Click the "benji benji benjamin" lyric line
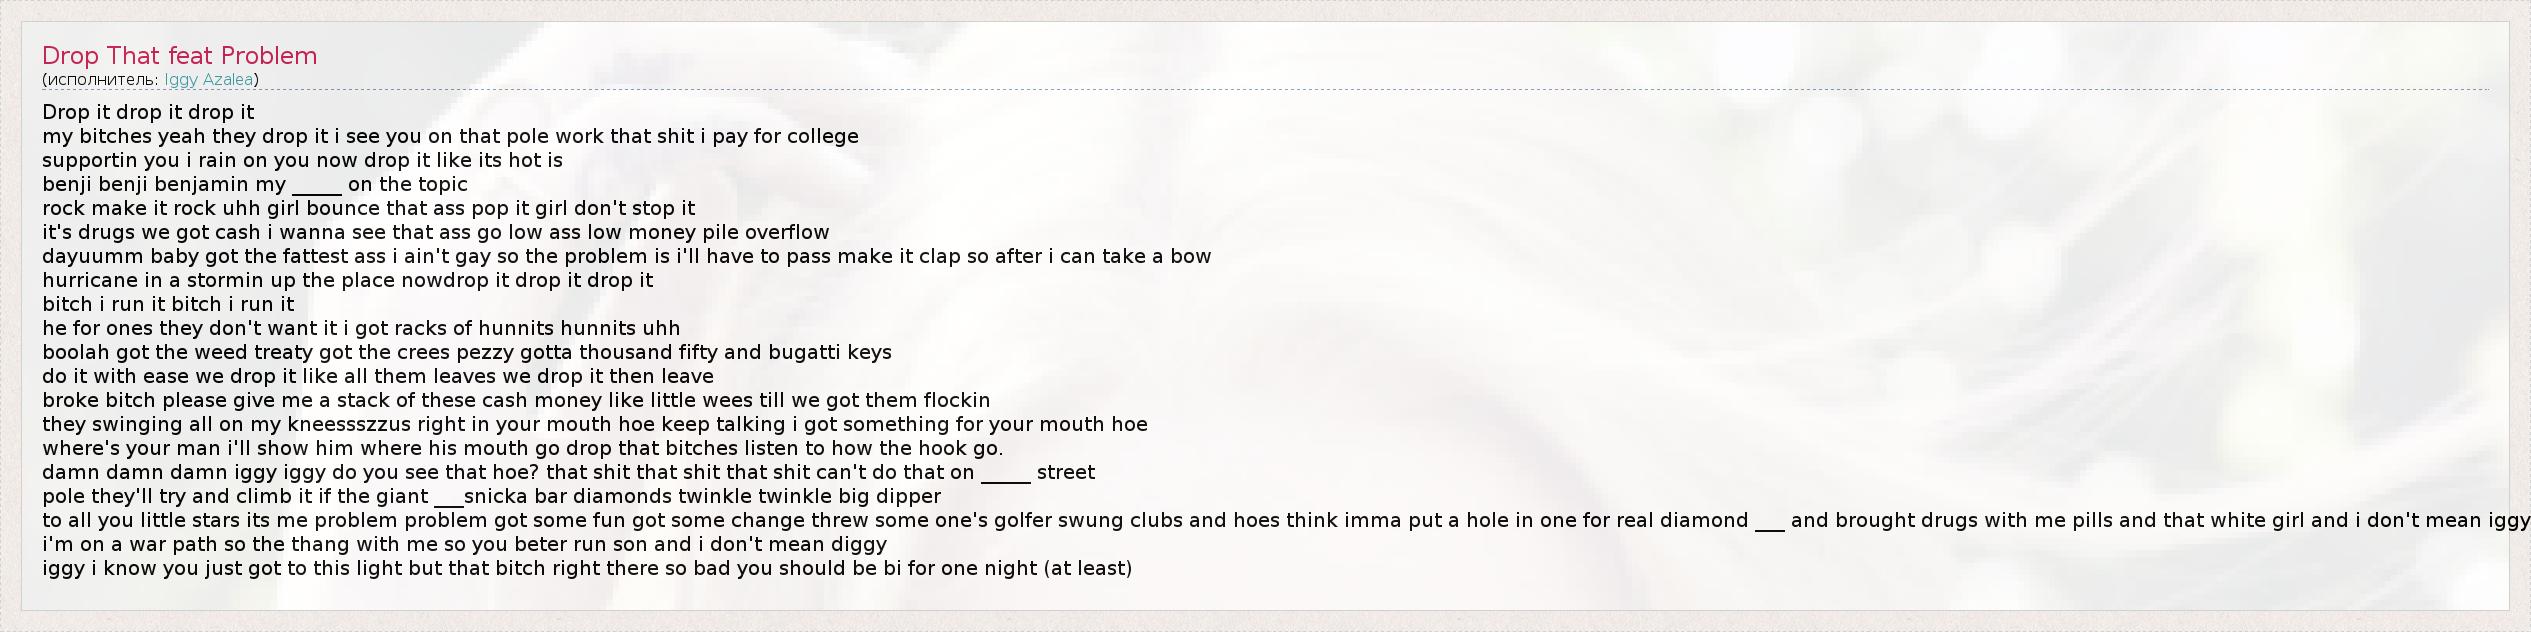The width and height of the screenshot is (2531, 632). [254, 184]
